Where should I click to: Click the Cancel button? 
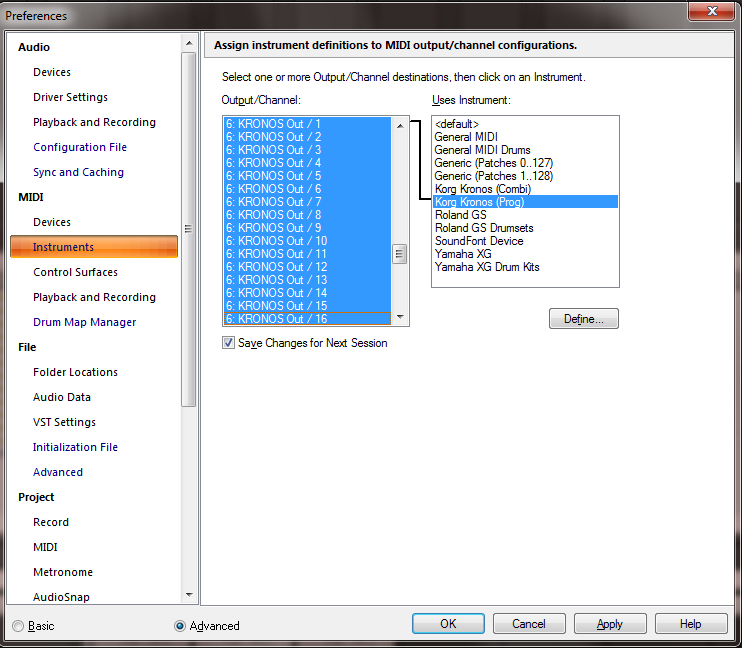(529, 624)
